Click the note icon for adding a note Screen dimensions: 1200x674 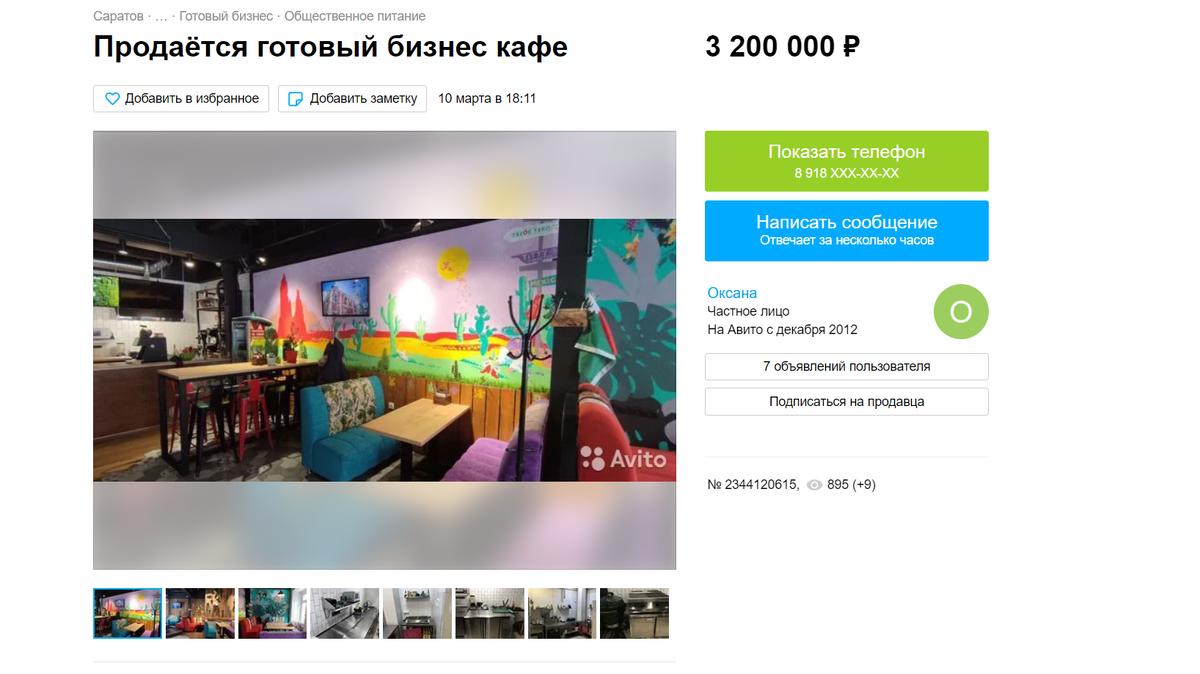(x=295, y=99)
